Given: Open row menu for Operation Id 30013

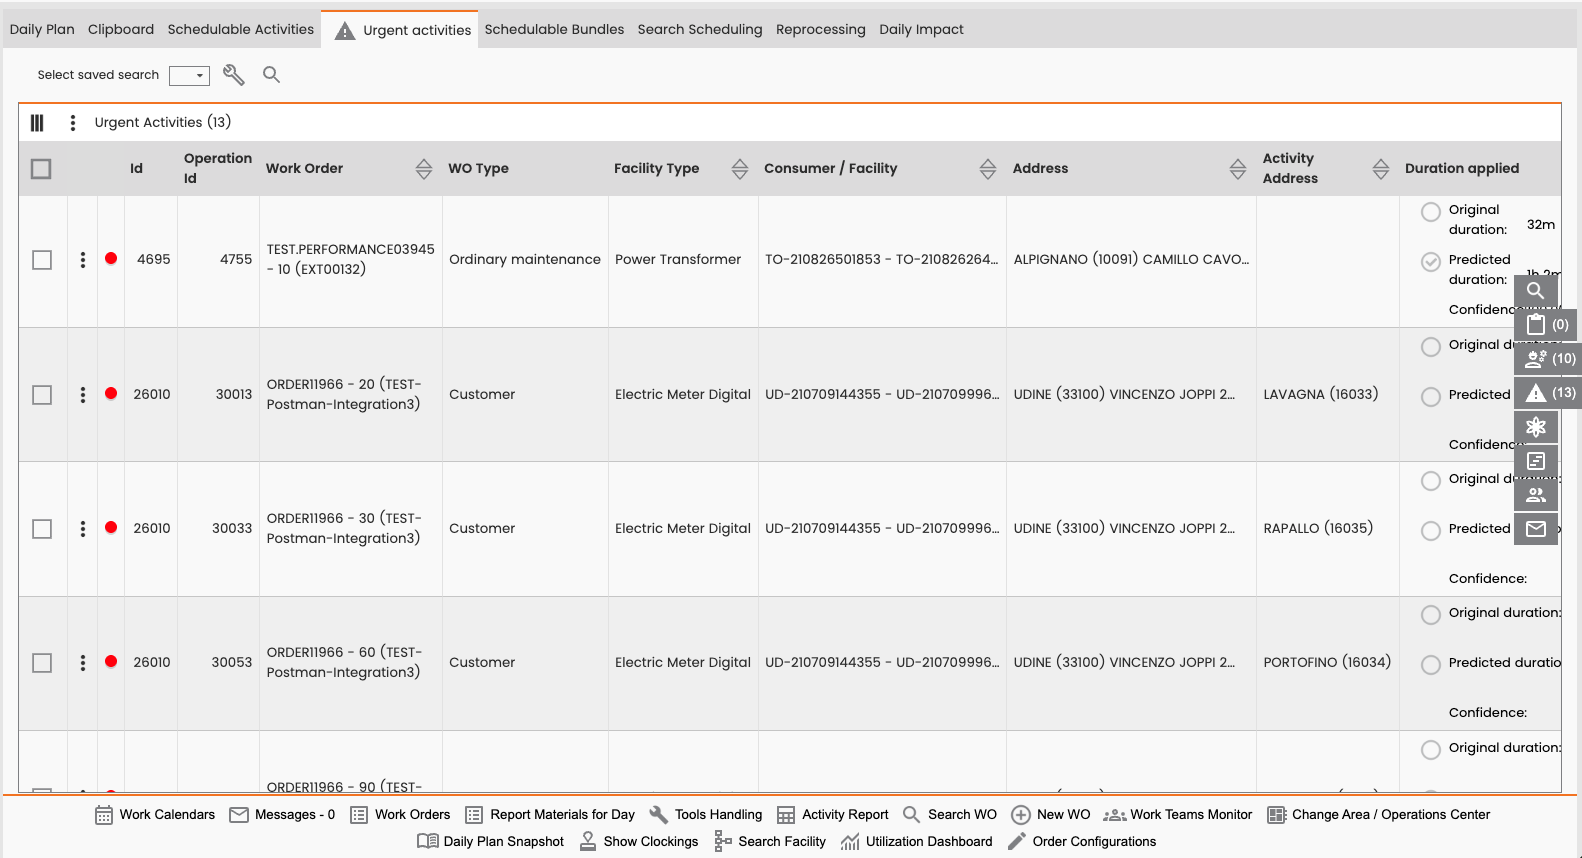Looking at the screenshot, I should pos(83,395).
